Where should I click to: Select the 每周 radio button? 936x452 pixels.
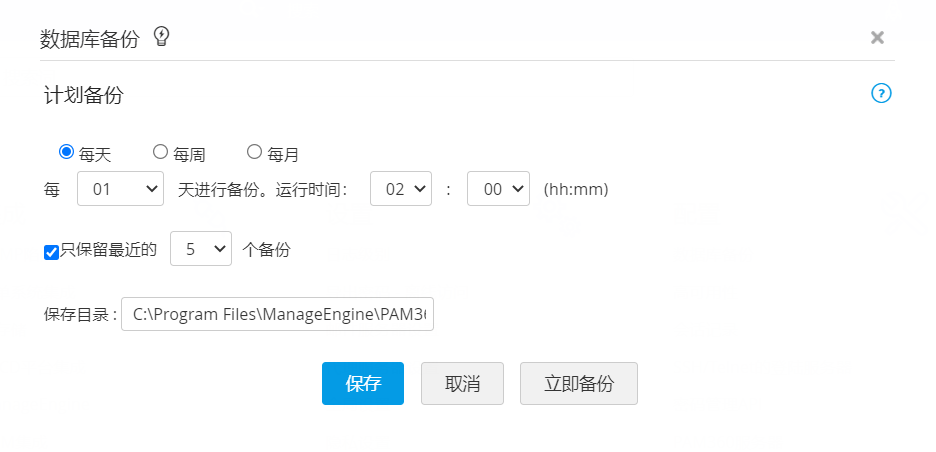[160, 152]
